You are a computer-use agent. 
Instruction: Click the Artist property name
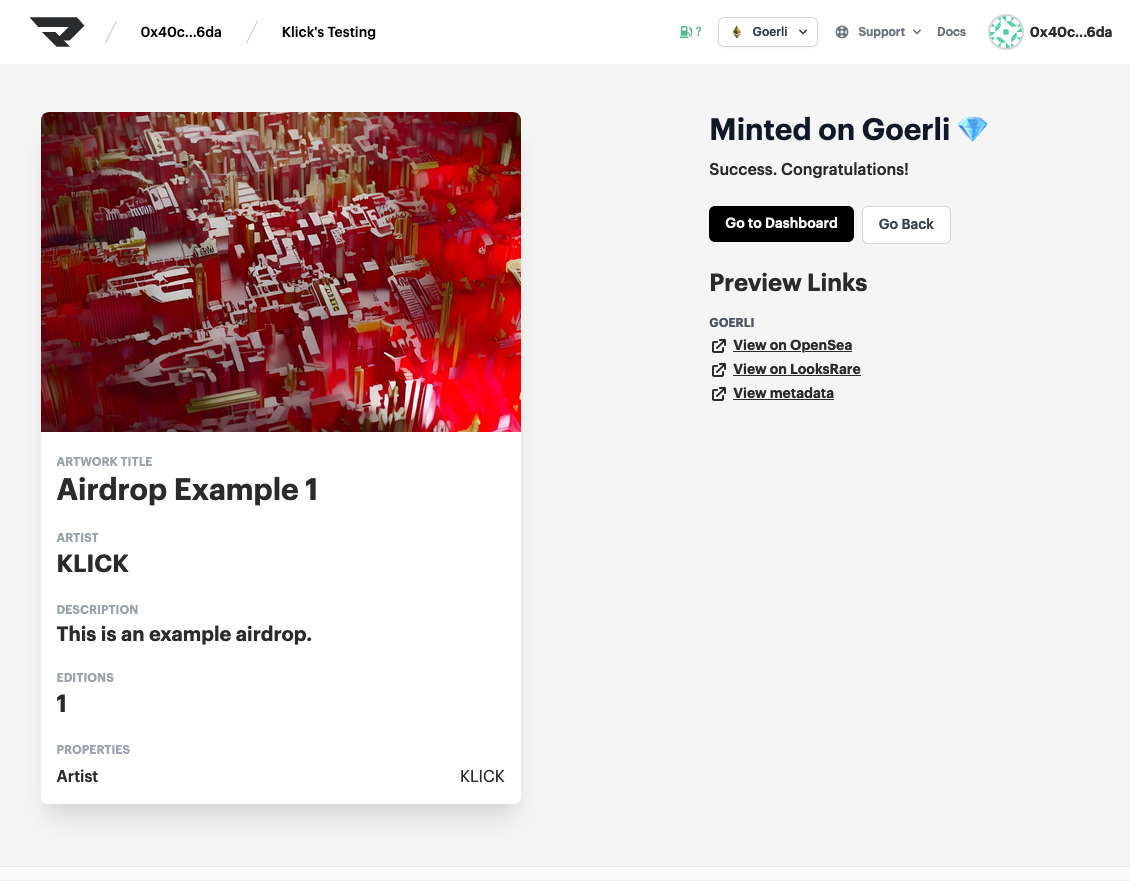point(77,776)
